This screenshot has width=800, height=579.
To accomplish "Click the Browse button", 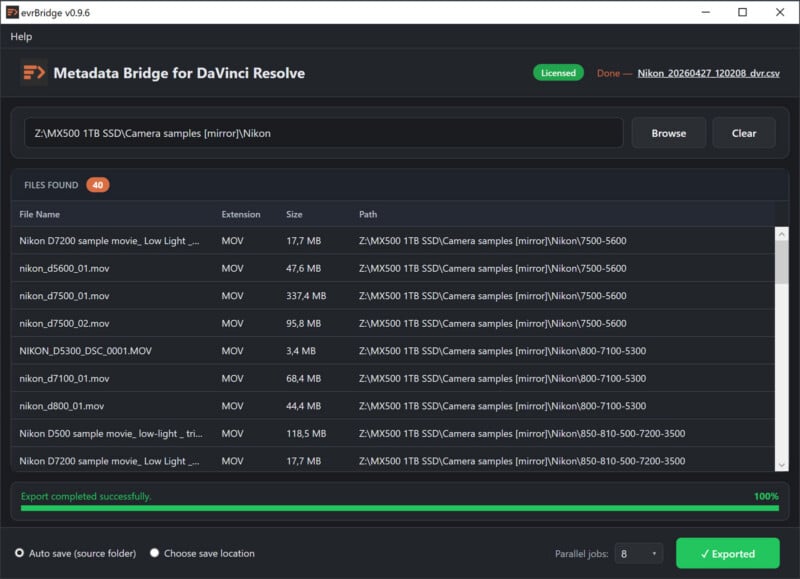I will pos(668,132).
